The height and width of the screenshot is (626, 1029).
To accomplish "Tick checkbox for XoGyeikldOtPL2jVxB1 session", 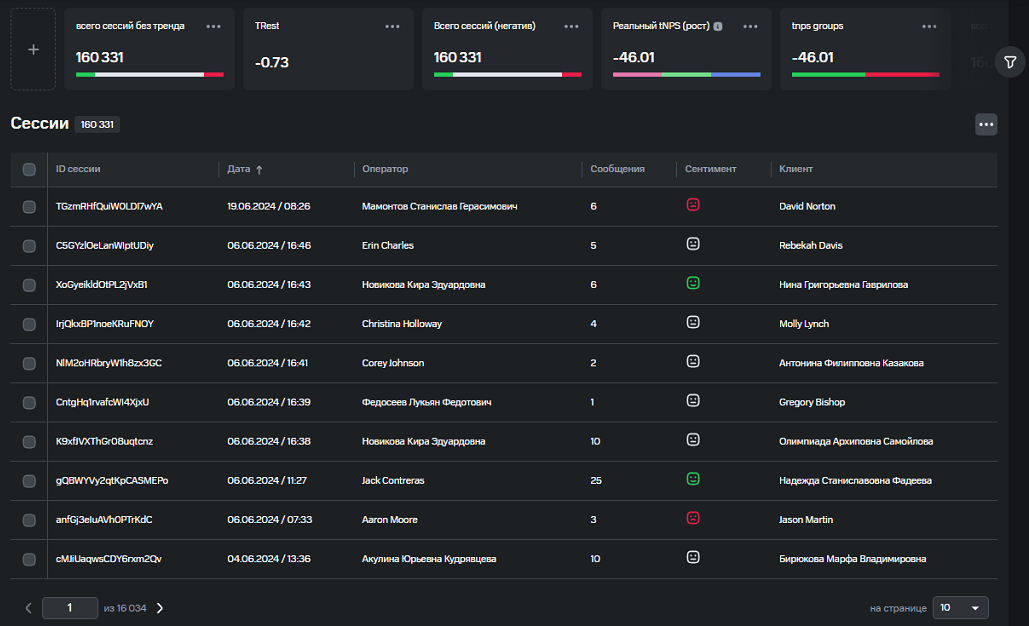I will [29, 285].
